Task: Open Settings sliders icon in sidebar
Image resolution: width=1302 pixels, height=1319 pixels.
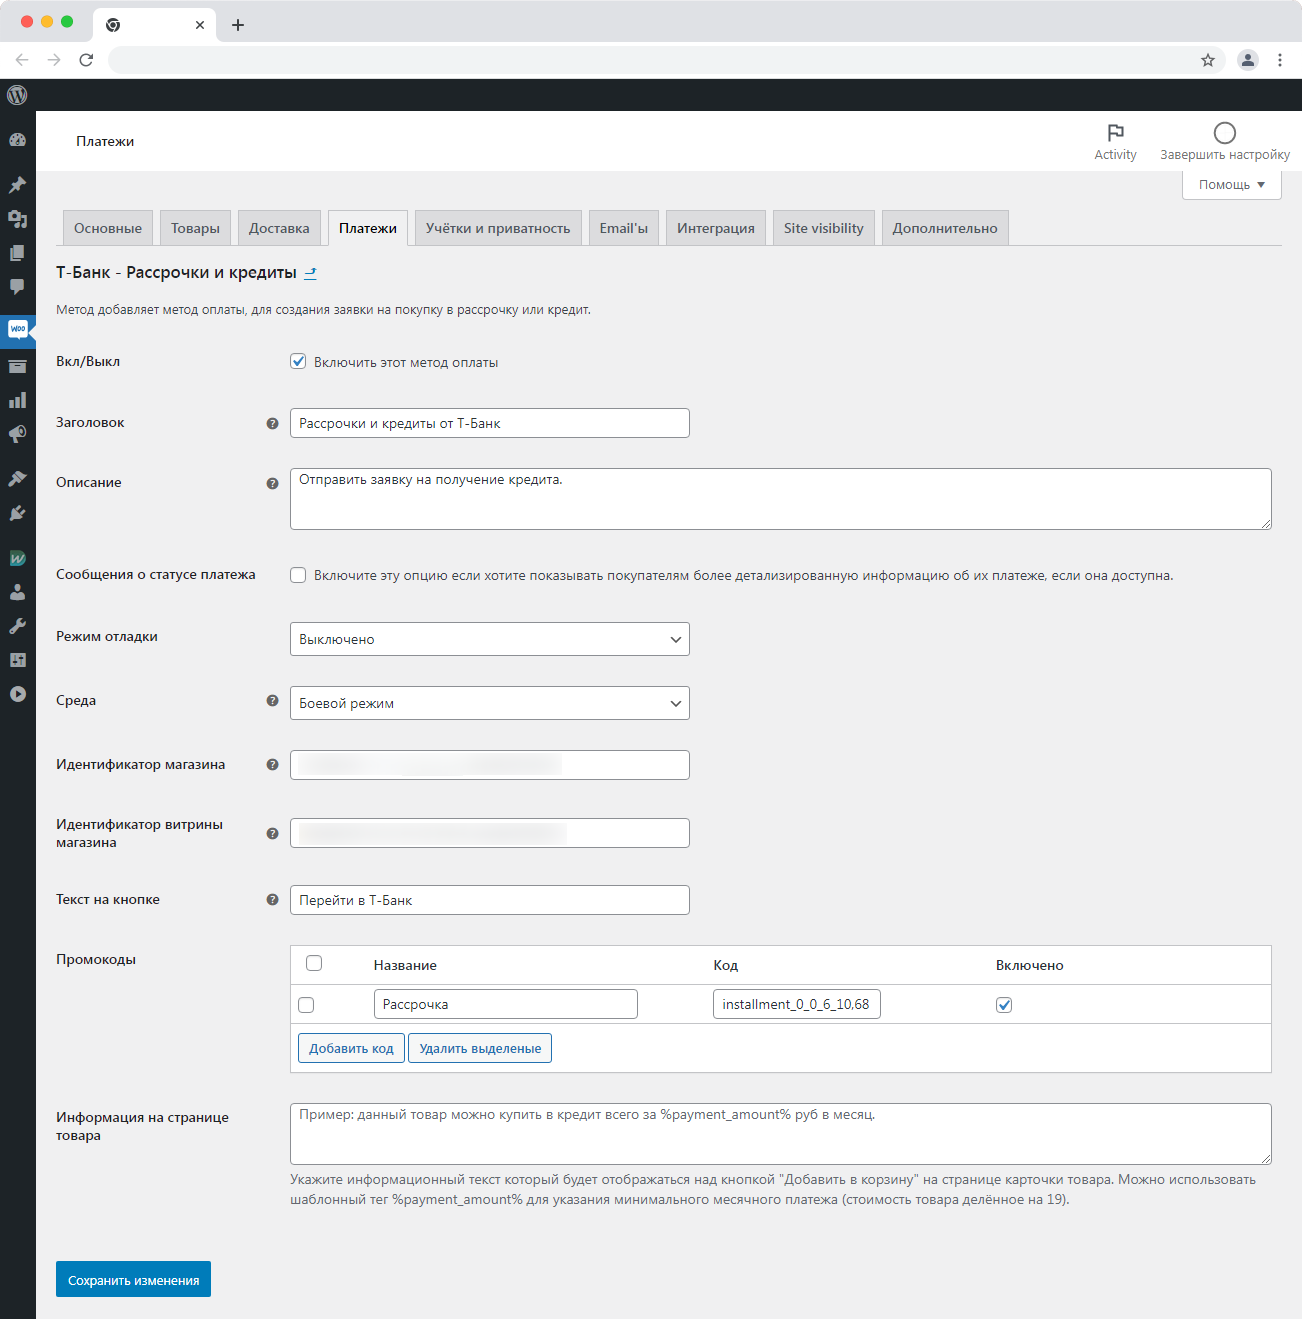Action: click(x=17, y=660)
